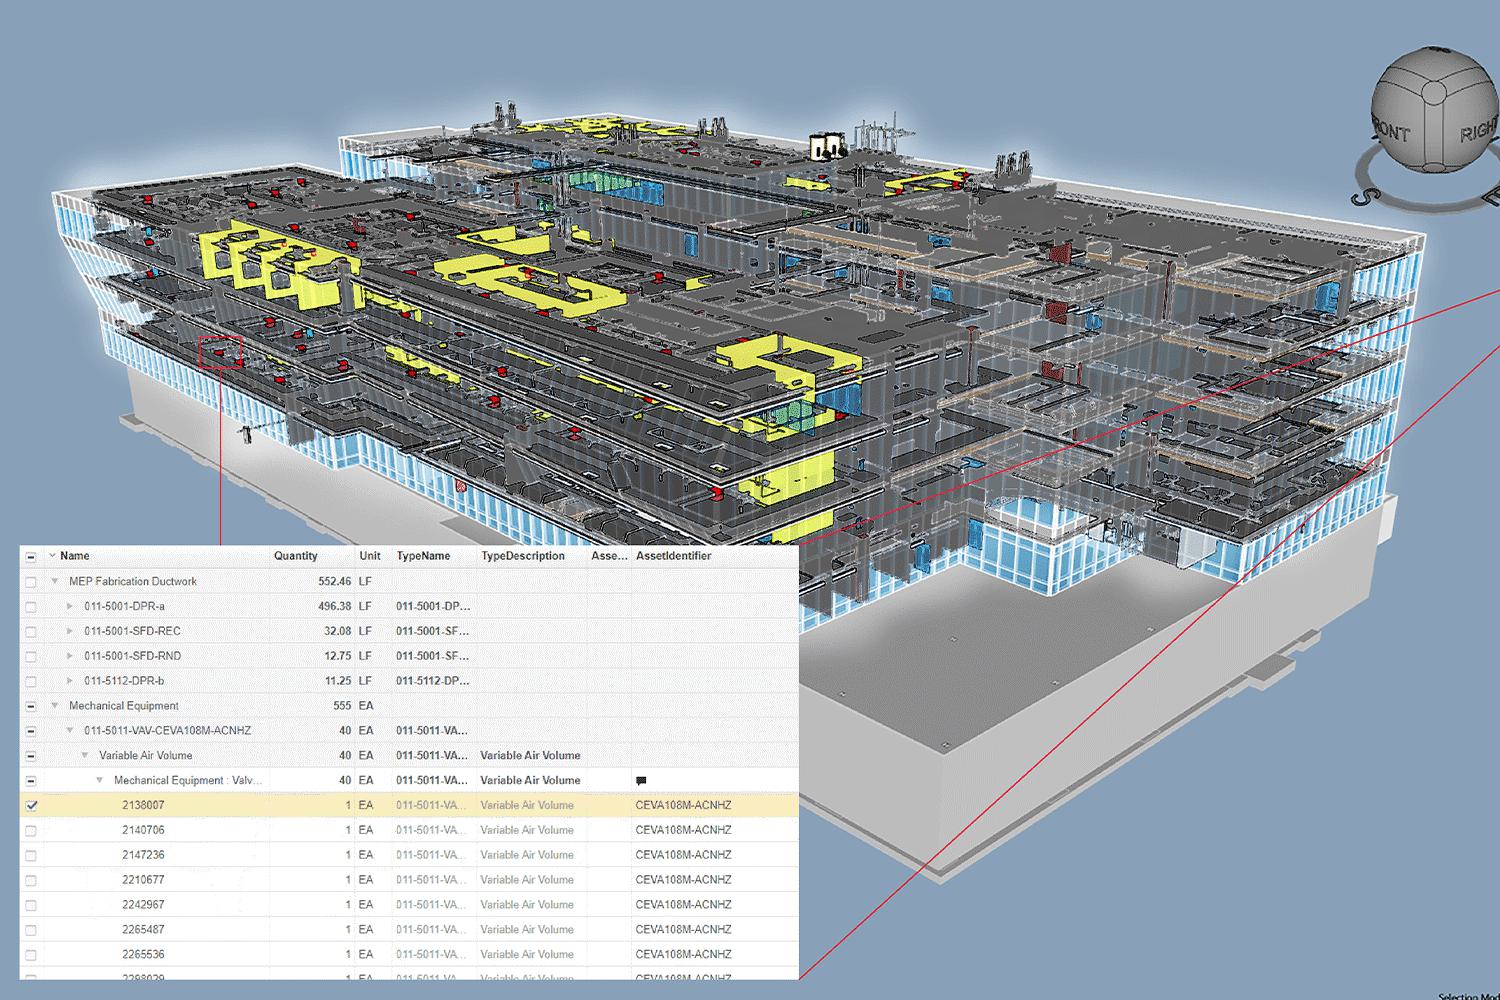Expand the 011-5112-DPR-b node
The width and height of the screenshot is (1500, 1000).
point(69,681)
